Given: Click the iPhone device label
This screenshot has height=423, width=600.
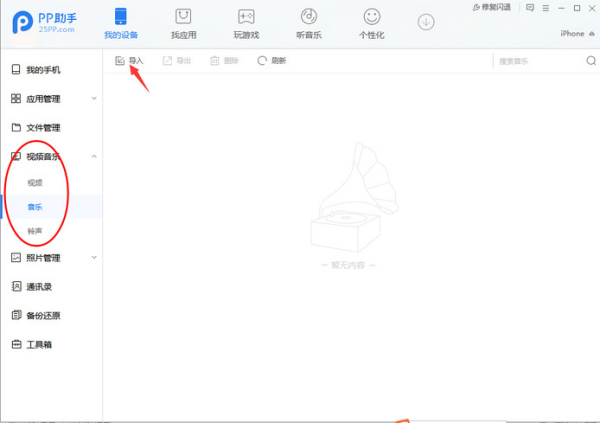Looking at the screenshot, I should (572, 34).
